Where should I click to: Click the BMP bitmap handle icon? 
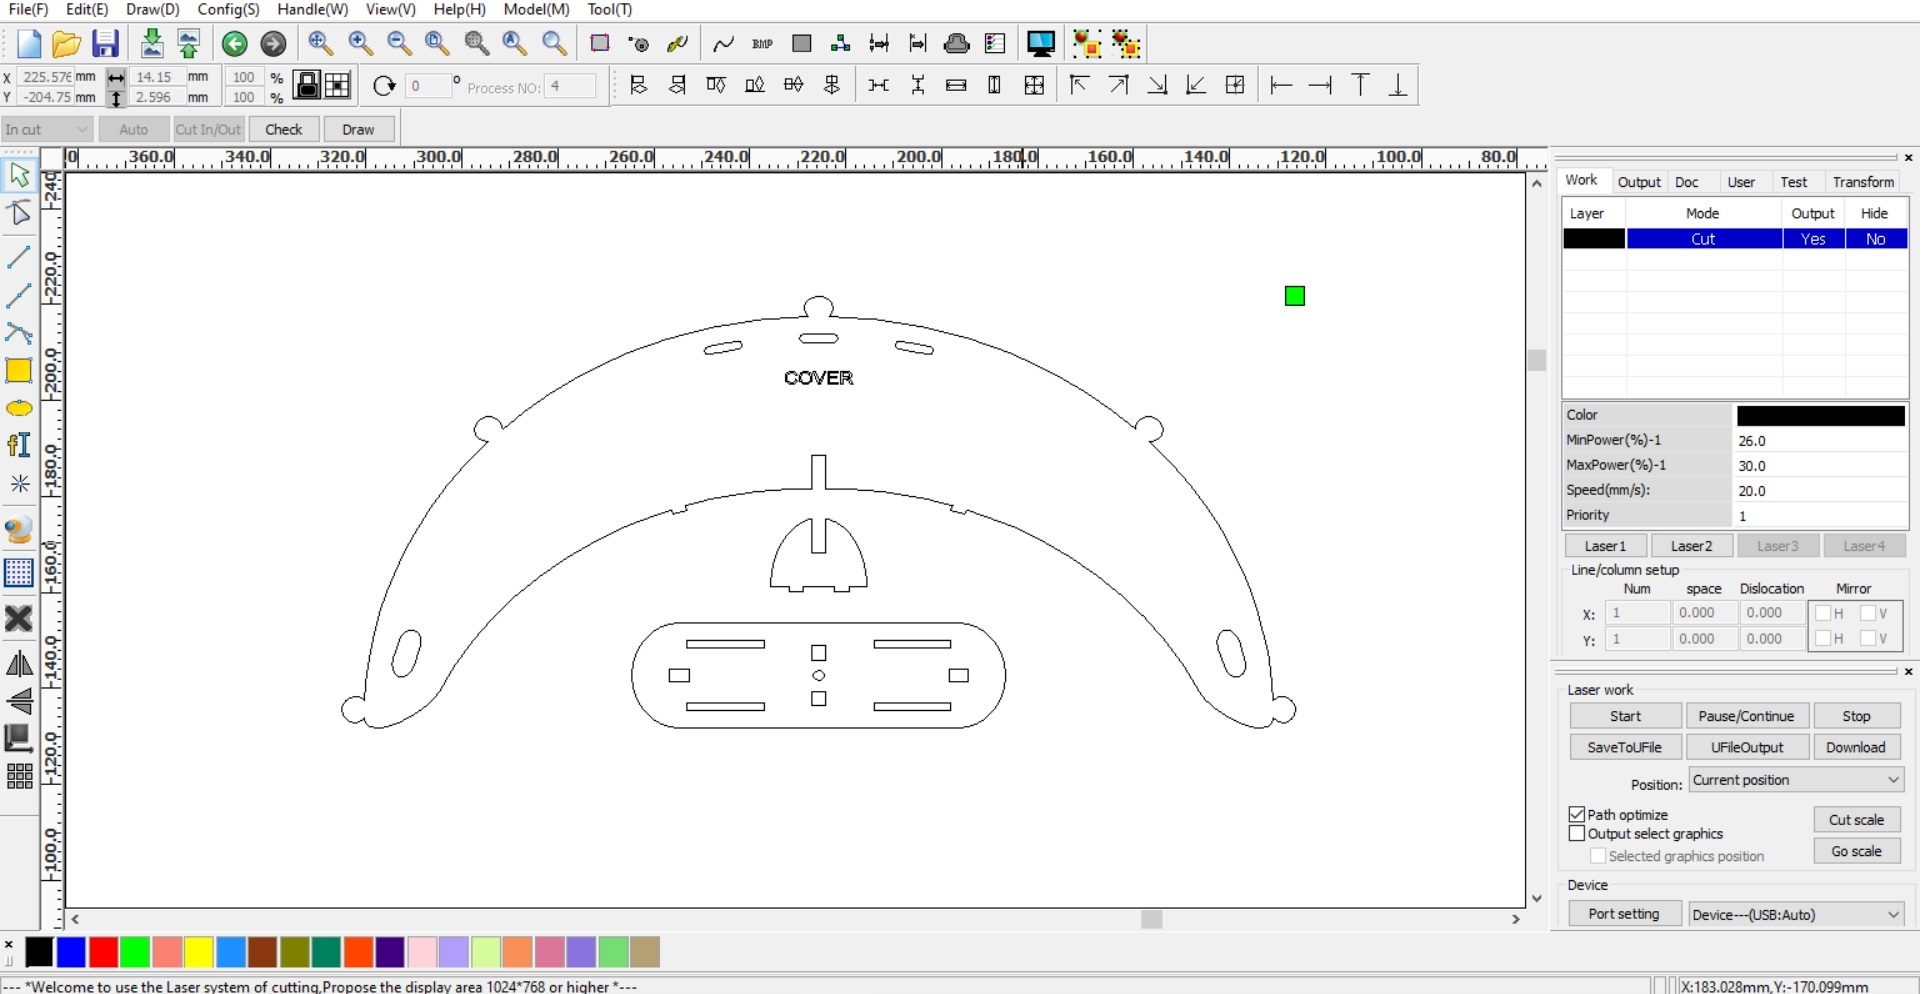[763, 44]
